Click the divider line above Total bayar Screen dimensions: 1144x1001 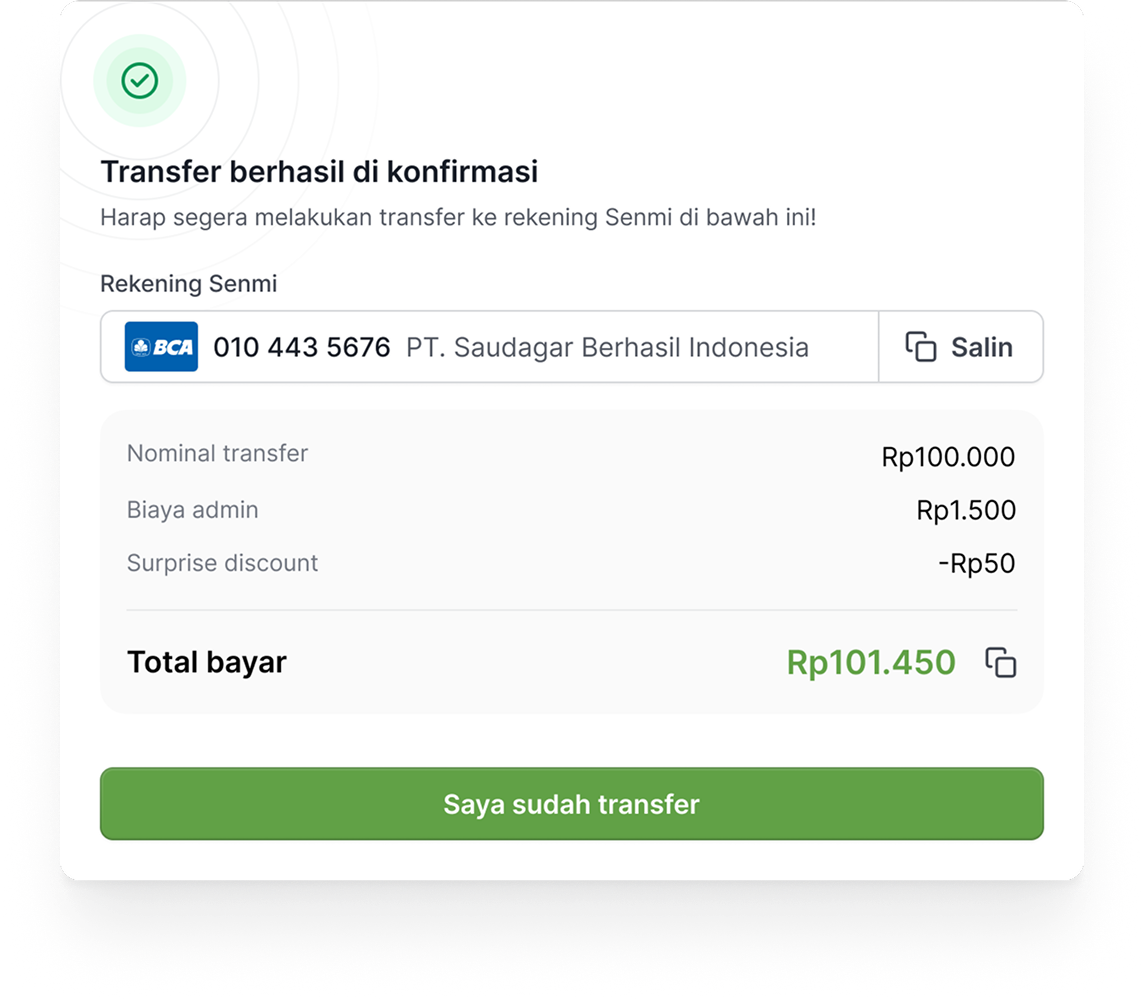pos(571,610)
